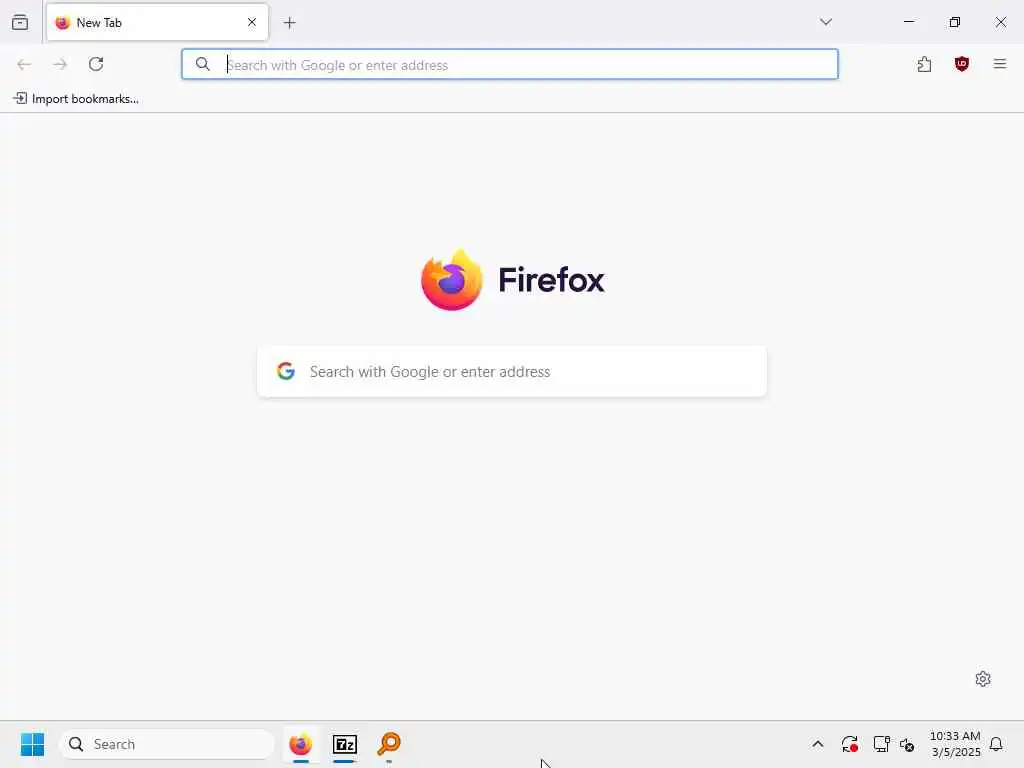Select the New Tab tab

click(x=157, y=22)
